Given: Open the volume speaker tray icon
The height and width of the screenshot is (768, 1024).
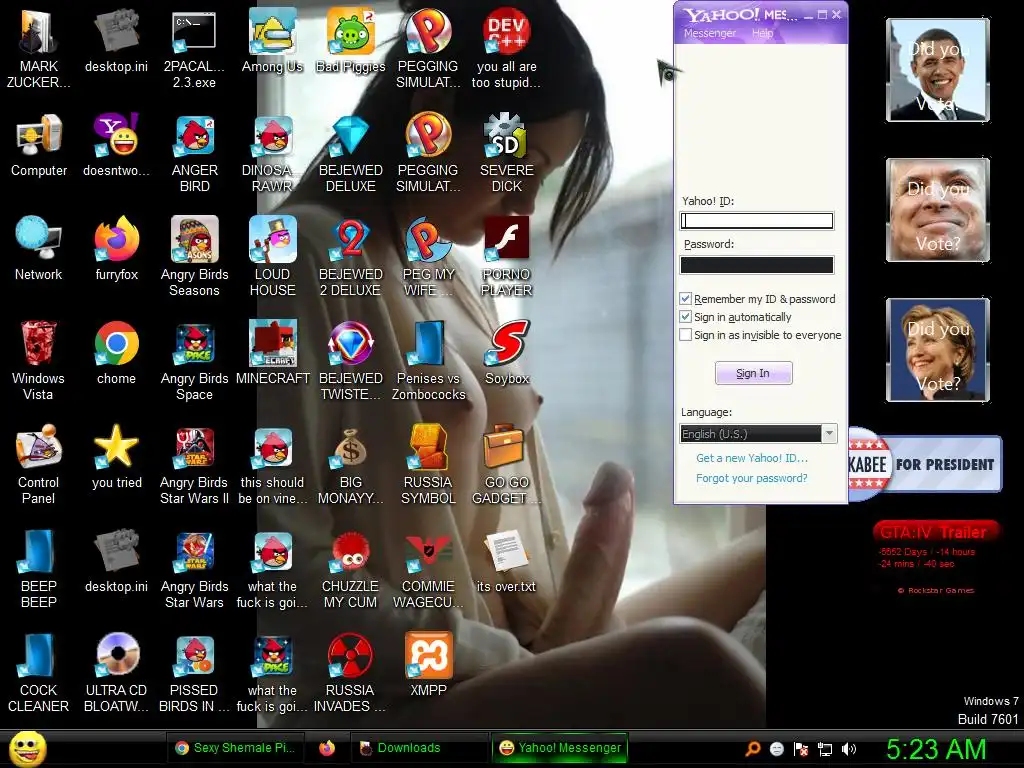Looking at the screenshot, I should click(x=848, y=749).
